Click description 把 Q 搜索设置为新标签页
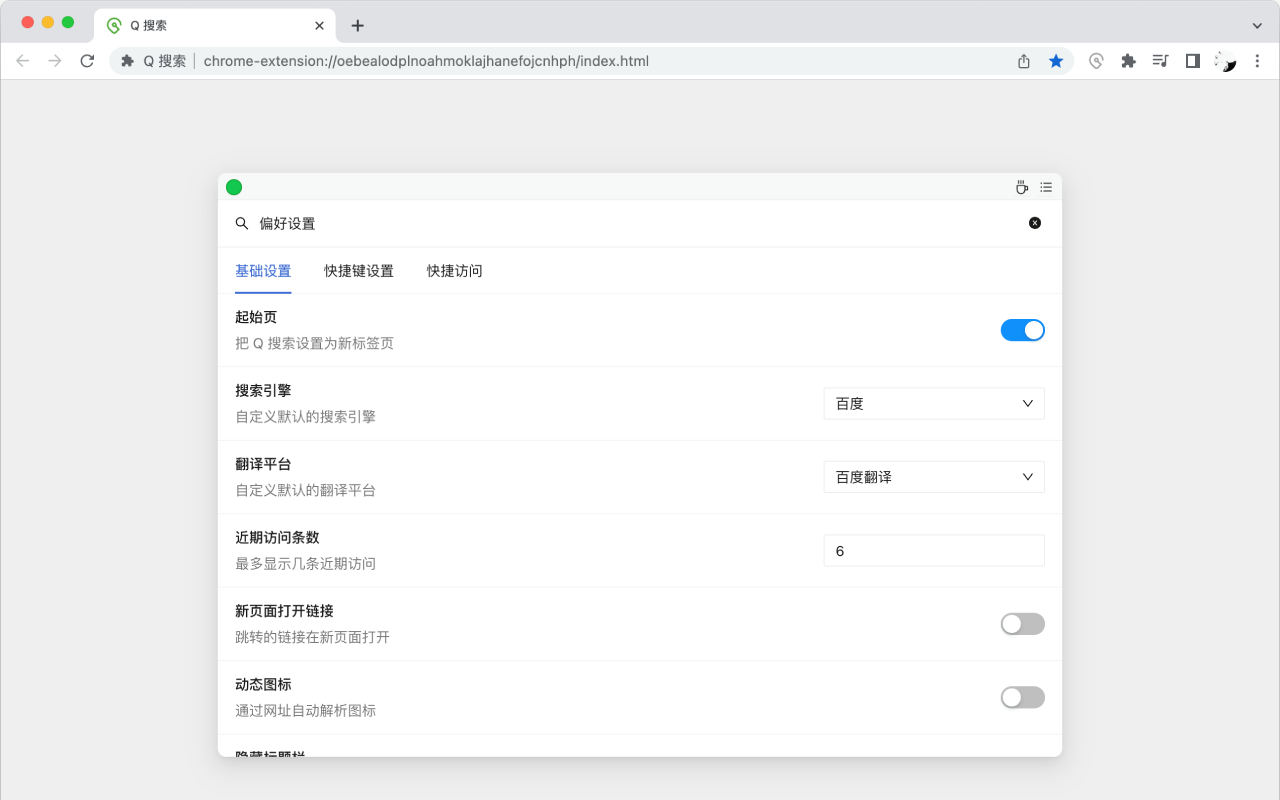Screen dimensions: 1280x800 click(314, 343)
